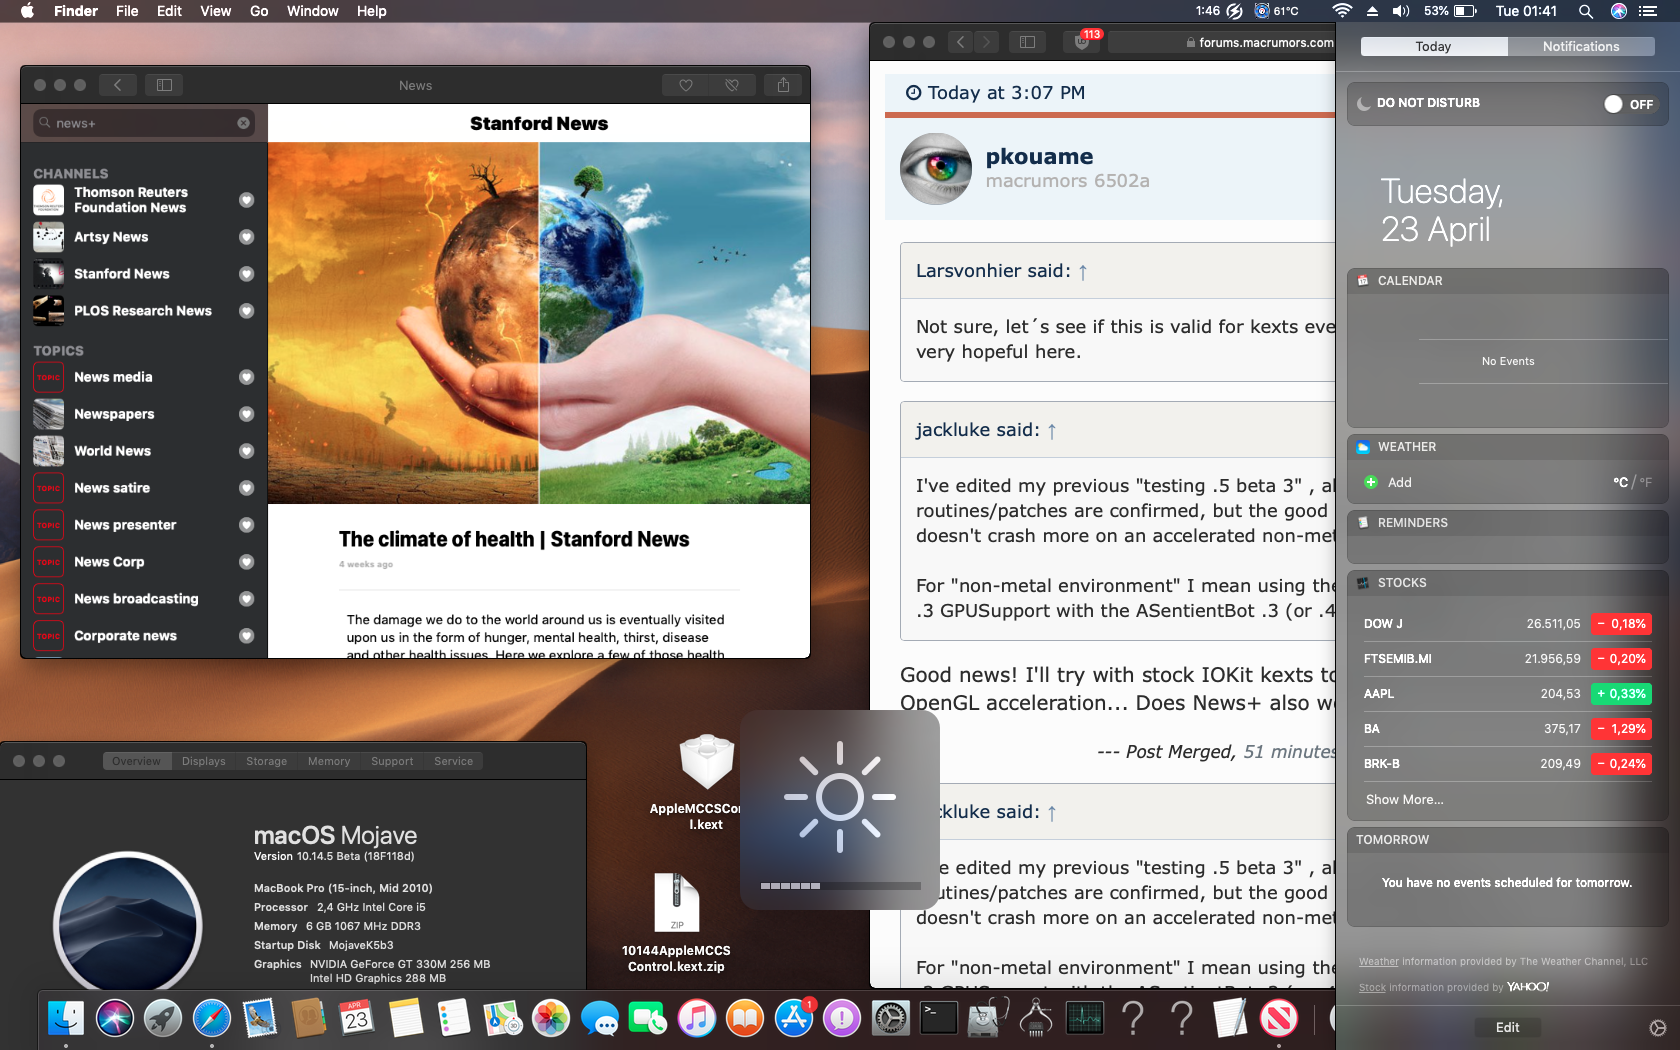1680x1050 pixels.
Task: Open Photos app in the Dock
Action: (x=551, y=1019)
